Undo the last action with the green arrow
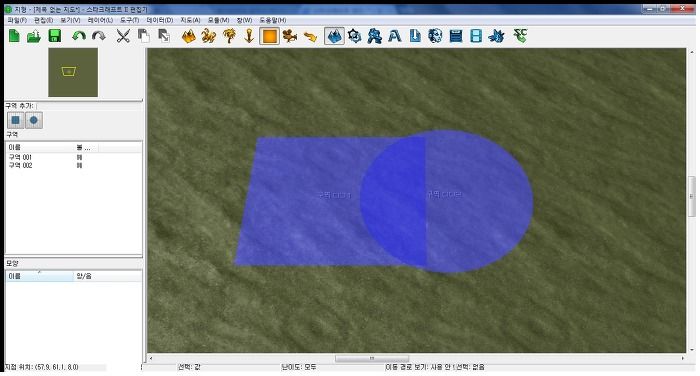This screenshot has height=376, width=700. (79, 36)
